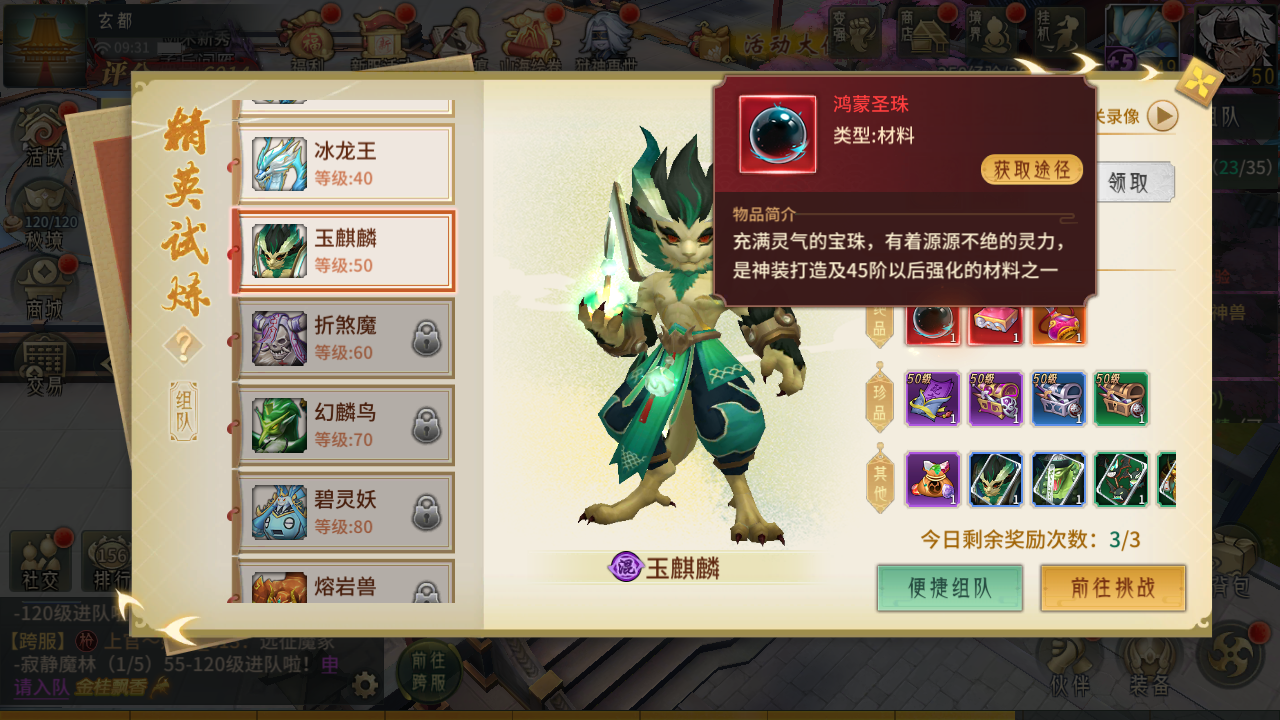This screenshot has width=1280, height=720.
Task: Open chat settings gear icon
Action: point(366,685)
